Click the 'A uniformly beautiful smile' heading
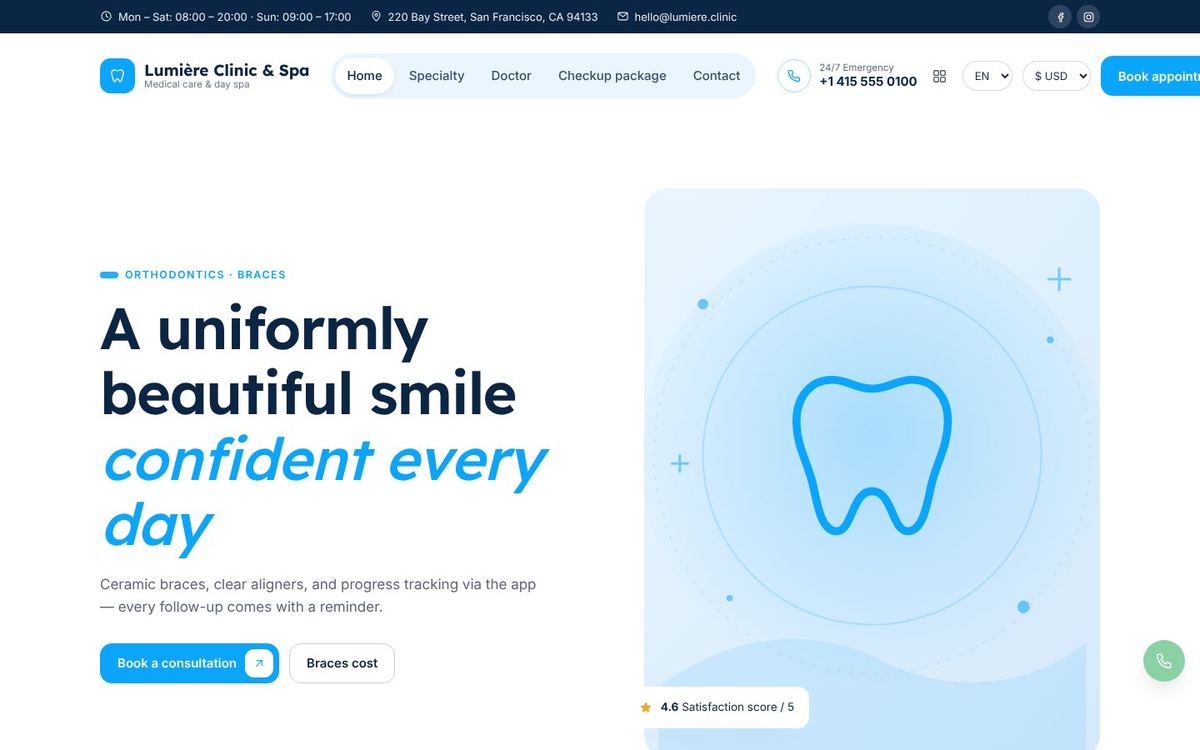This screenshot has width=1200, height=750. [308, 361]
